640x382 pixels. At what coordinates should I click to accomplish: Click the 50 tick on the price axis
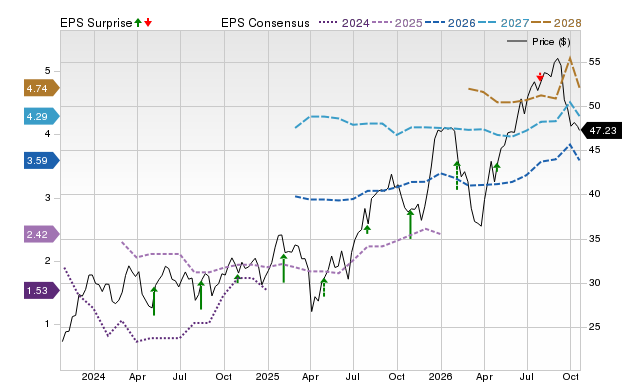(594, 106)
